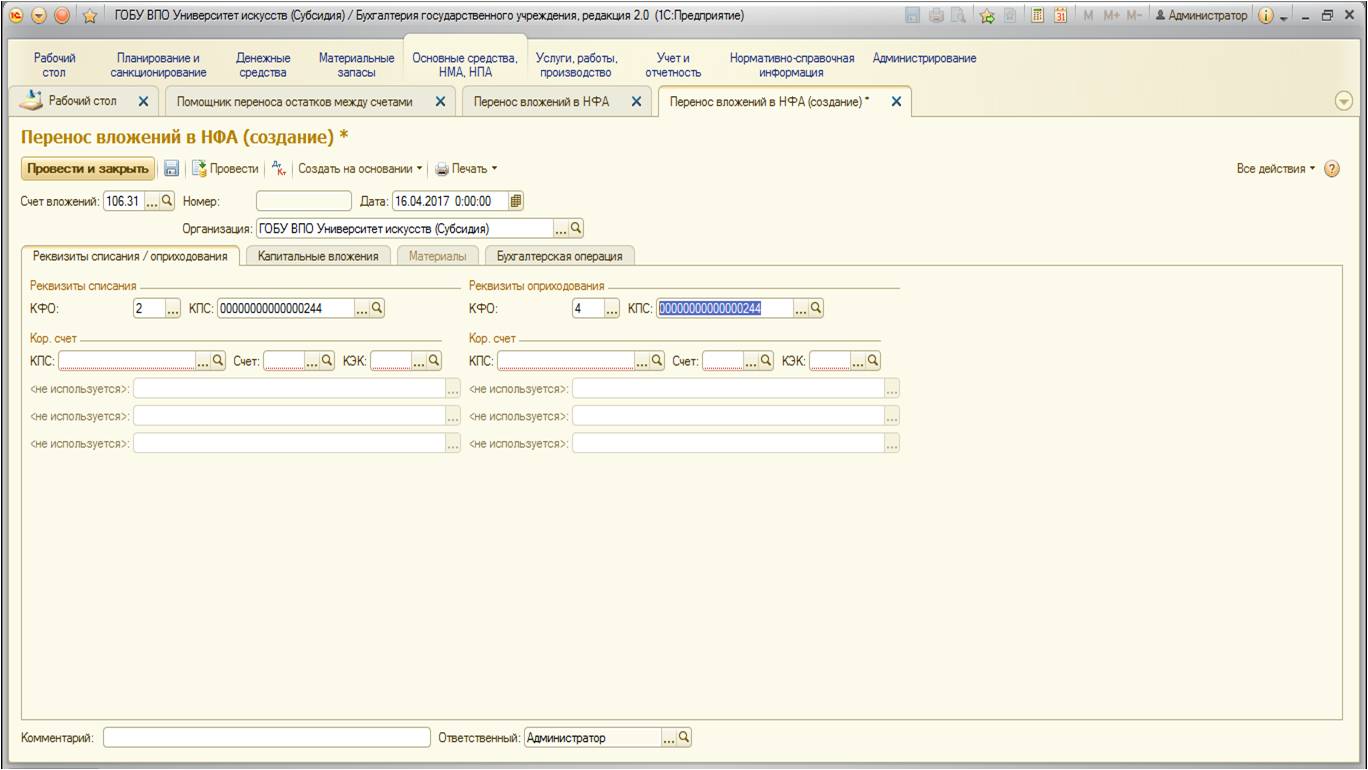Expand the Все действия menu
The height and width of the screenshot is (770, 1368).
[1276, 169]
